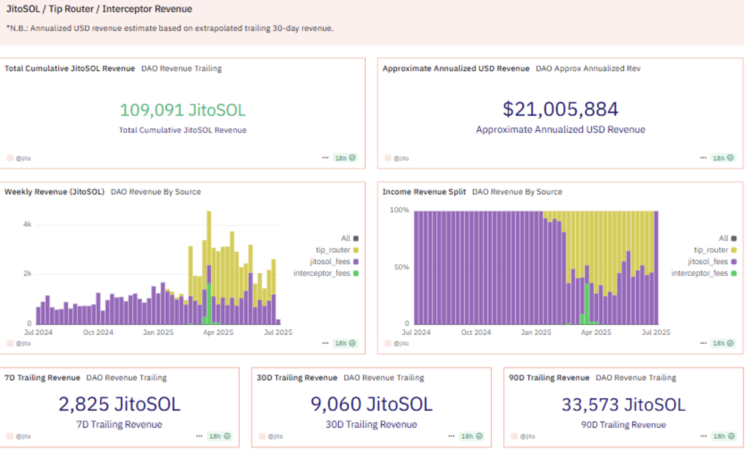Click the green interceptor segment in Income Revenue Split chart
Image resolution: width=750 pixels, height=454 pixels.
pos(587,304)
